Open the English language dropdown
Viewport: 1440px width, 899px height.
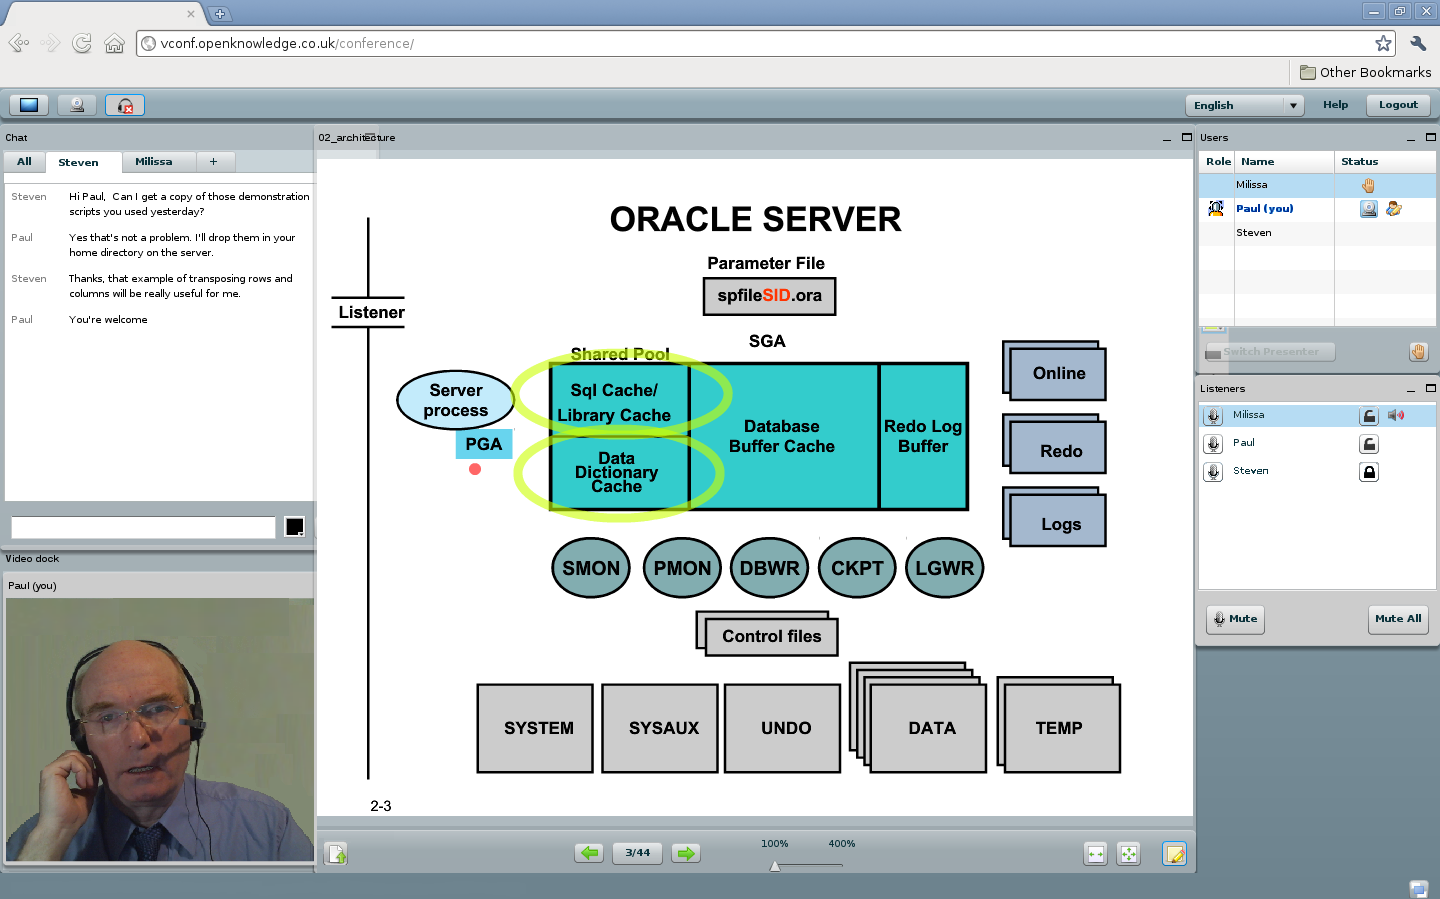pyautogui.click(x=1245, y=105)
